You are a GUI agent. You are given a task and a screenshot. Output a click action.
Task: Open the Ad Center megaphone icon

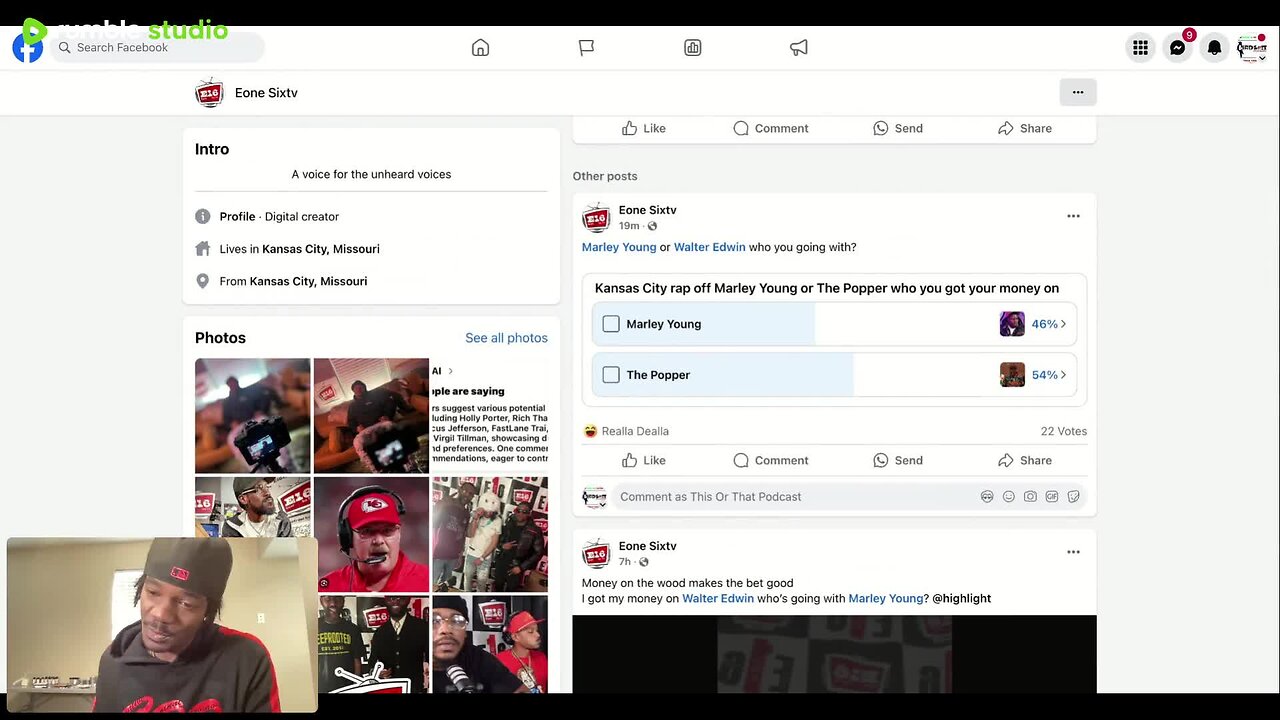[x=798, y=48]
